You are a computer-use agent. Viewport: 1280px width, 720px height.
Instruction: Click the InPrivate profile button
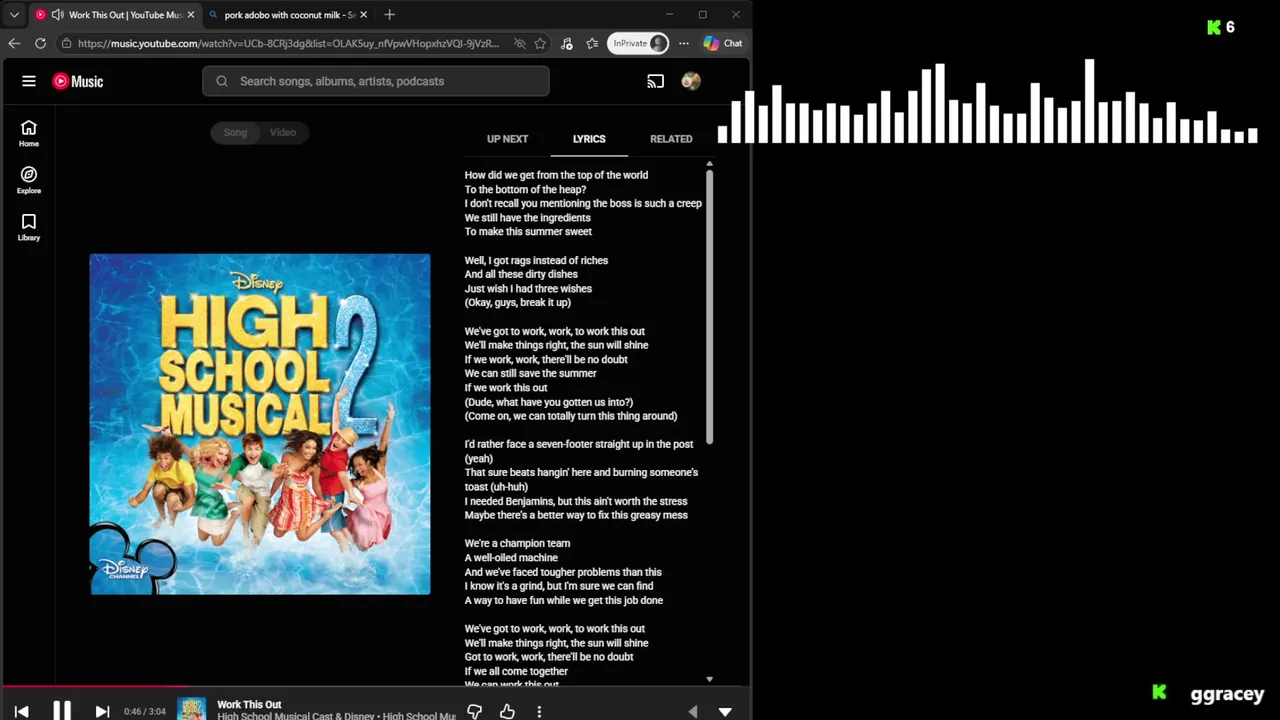(x=639, y=43)
